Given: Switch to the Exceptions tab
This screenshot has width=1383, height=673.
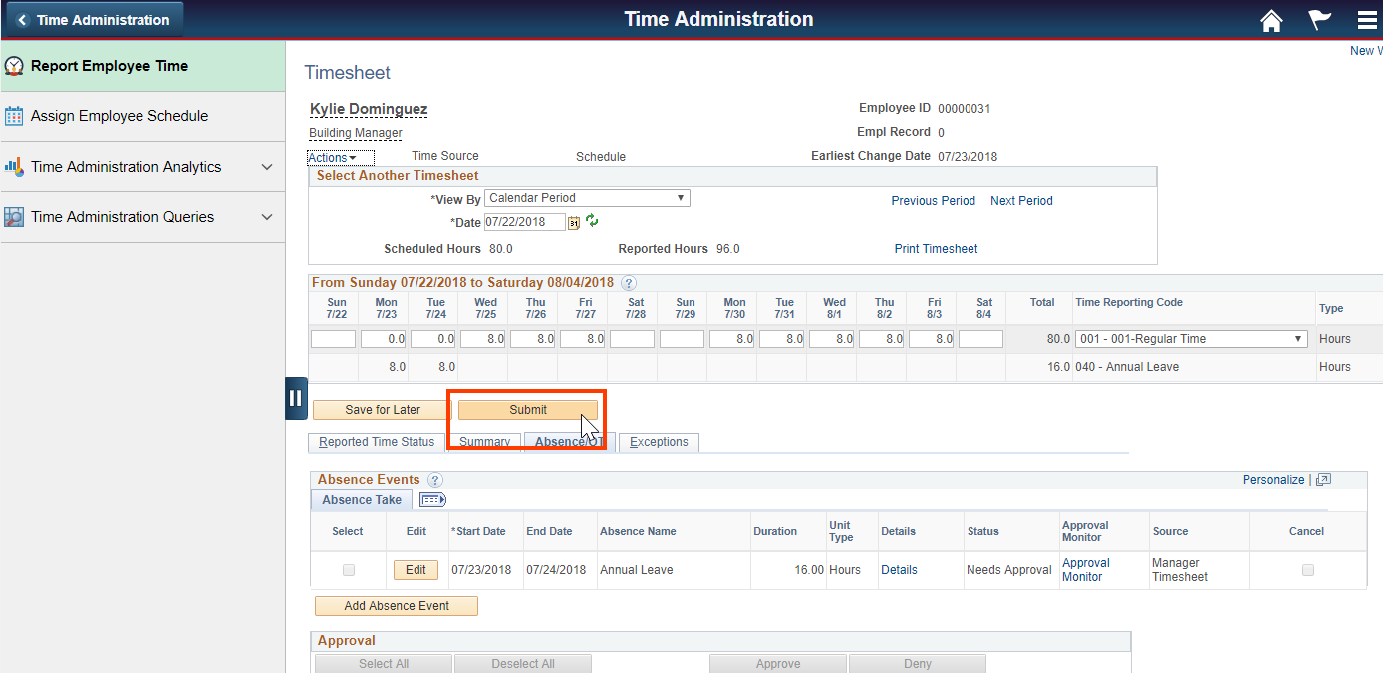Looking at the screenshot, I should pyautogui.click(x=658, y=442).
